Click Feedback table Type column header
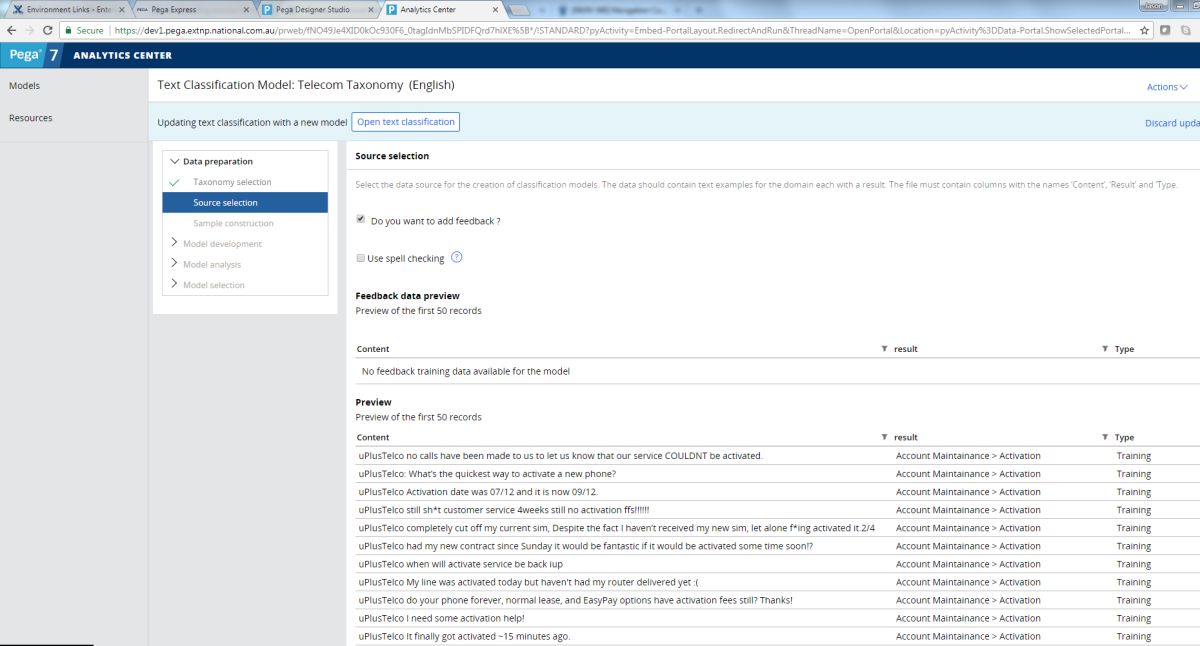Screen dimensions: 1200x646 (1124, 349)
